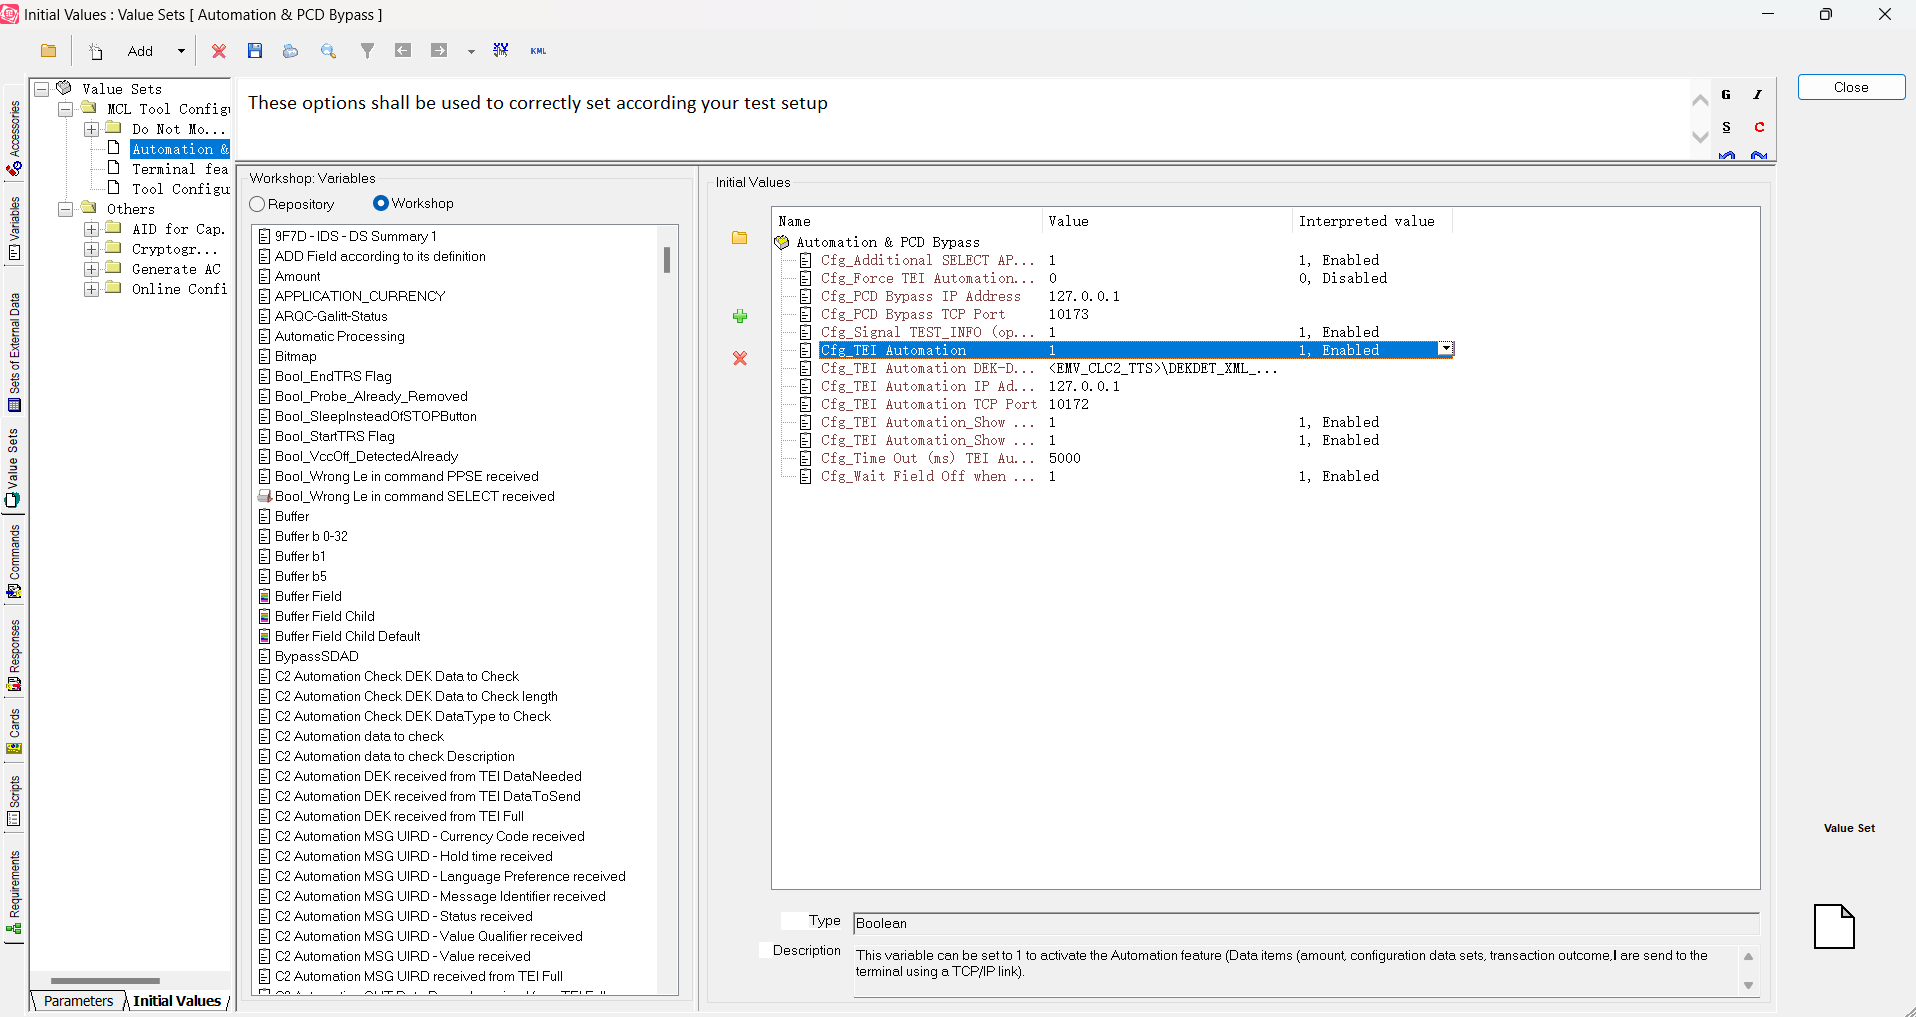This screenshot has width=1916, height=1017.
Task: Select the Workshop radio button
Action: 381,203
